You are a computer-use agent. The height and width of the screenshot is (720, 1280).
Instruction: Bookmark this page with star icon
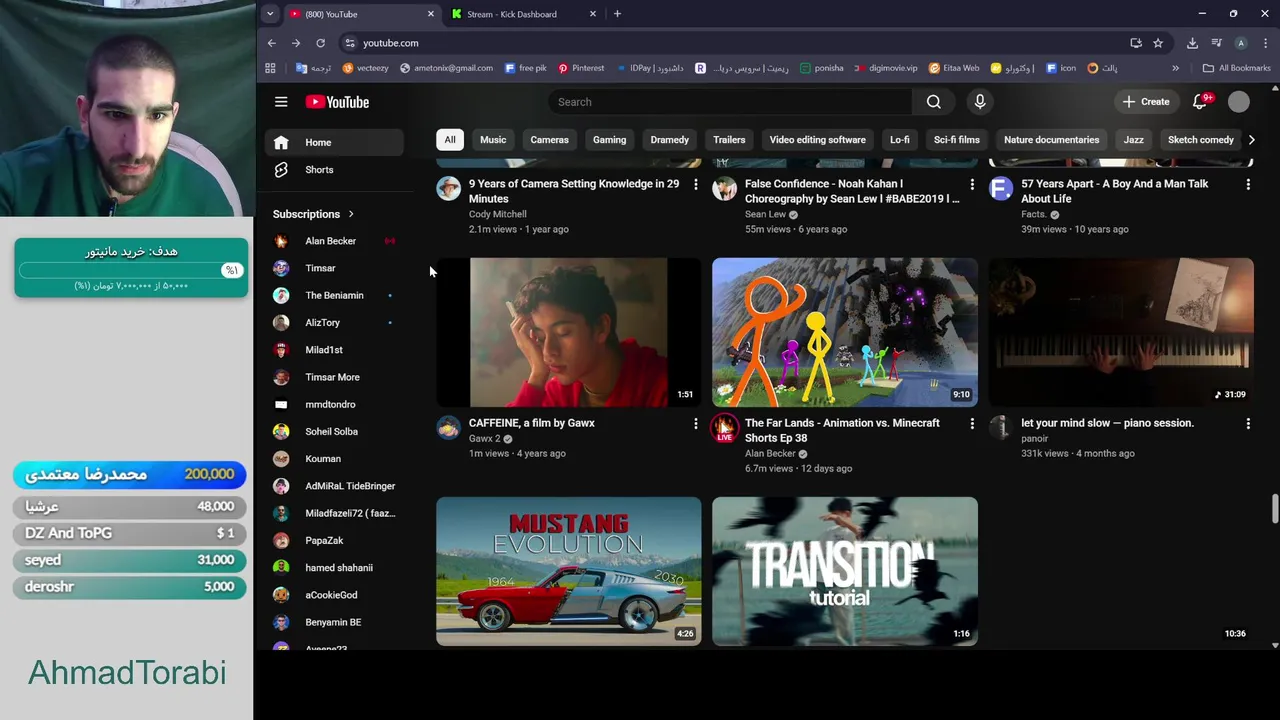[1158, 43]
